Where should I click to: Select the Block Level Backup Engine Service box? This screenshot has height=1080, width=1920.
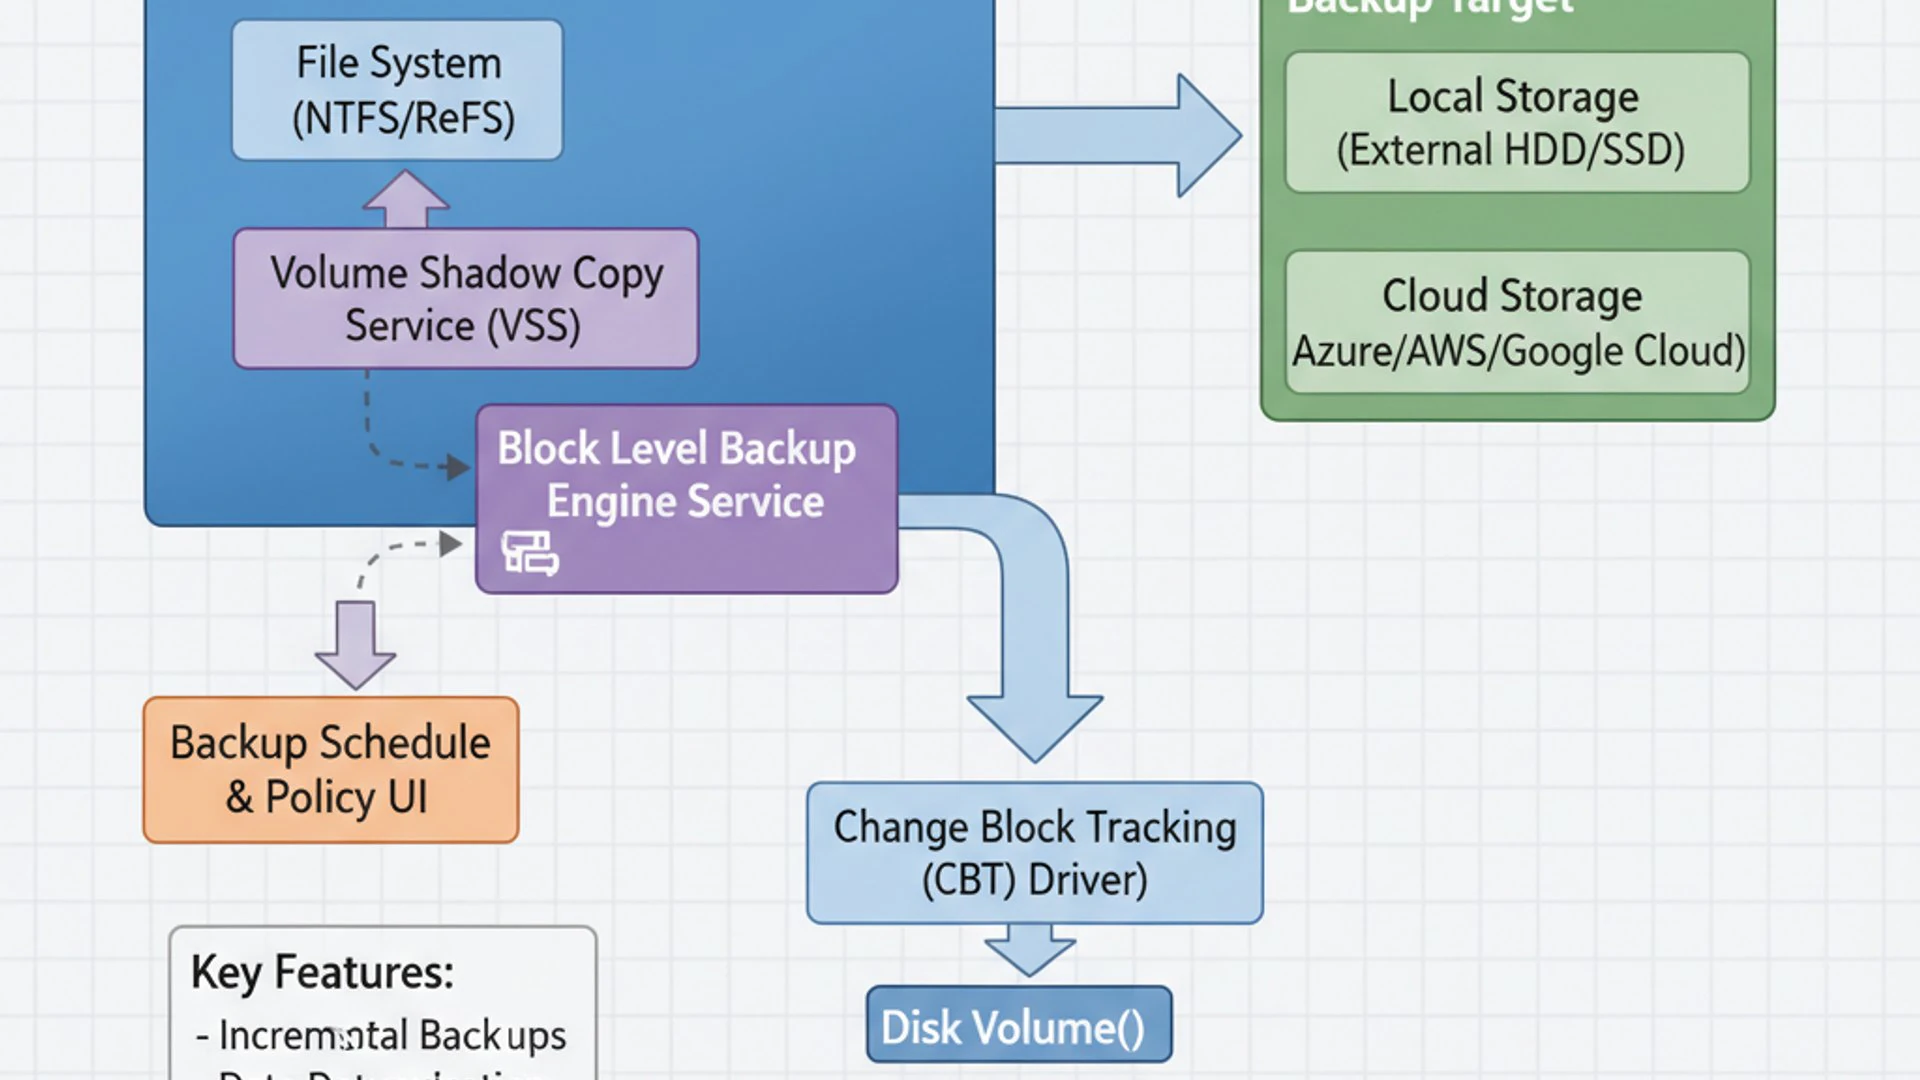pyautogui.click(x=687, y=499)
